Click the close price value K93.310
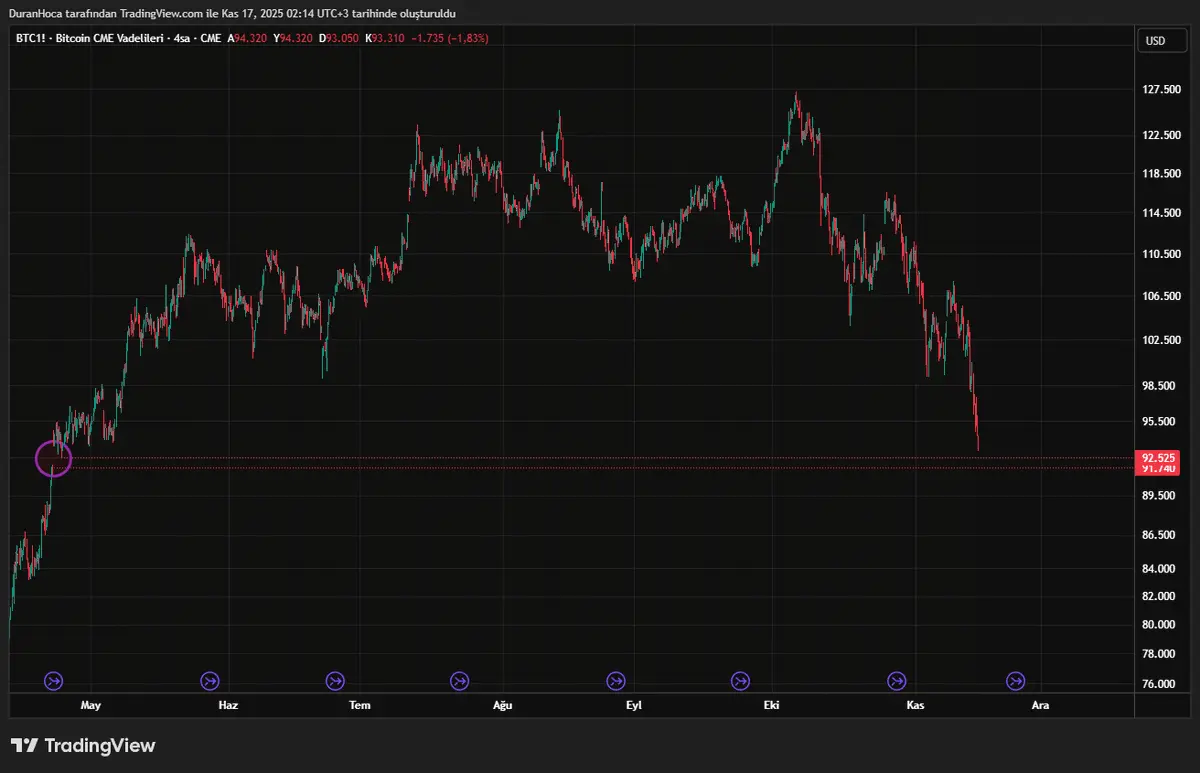This screenshot has width=1200, height=773. pos(386,38)
